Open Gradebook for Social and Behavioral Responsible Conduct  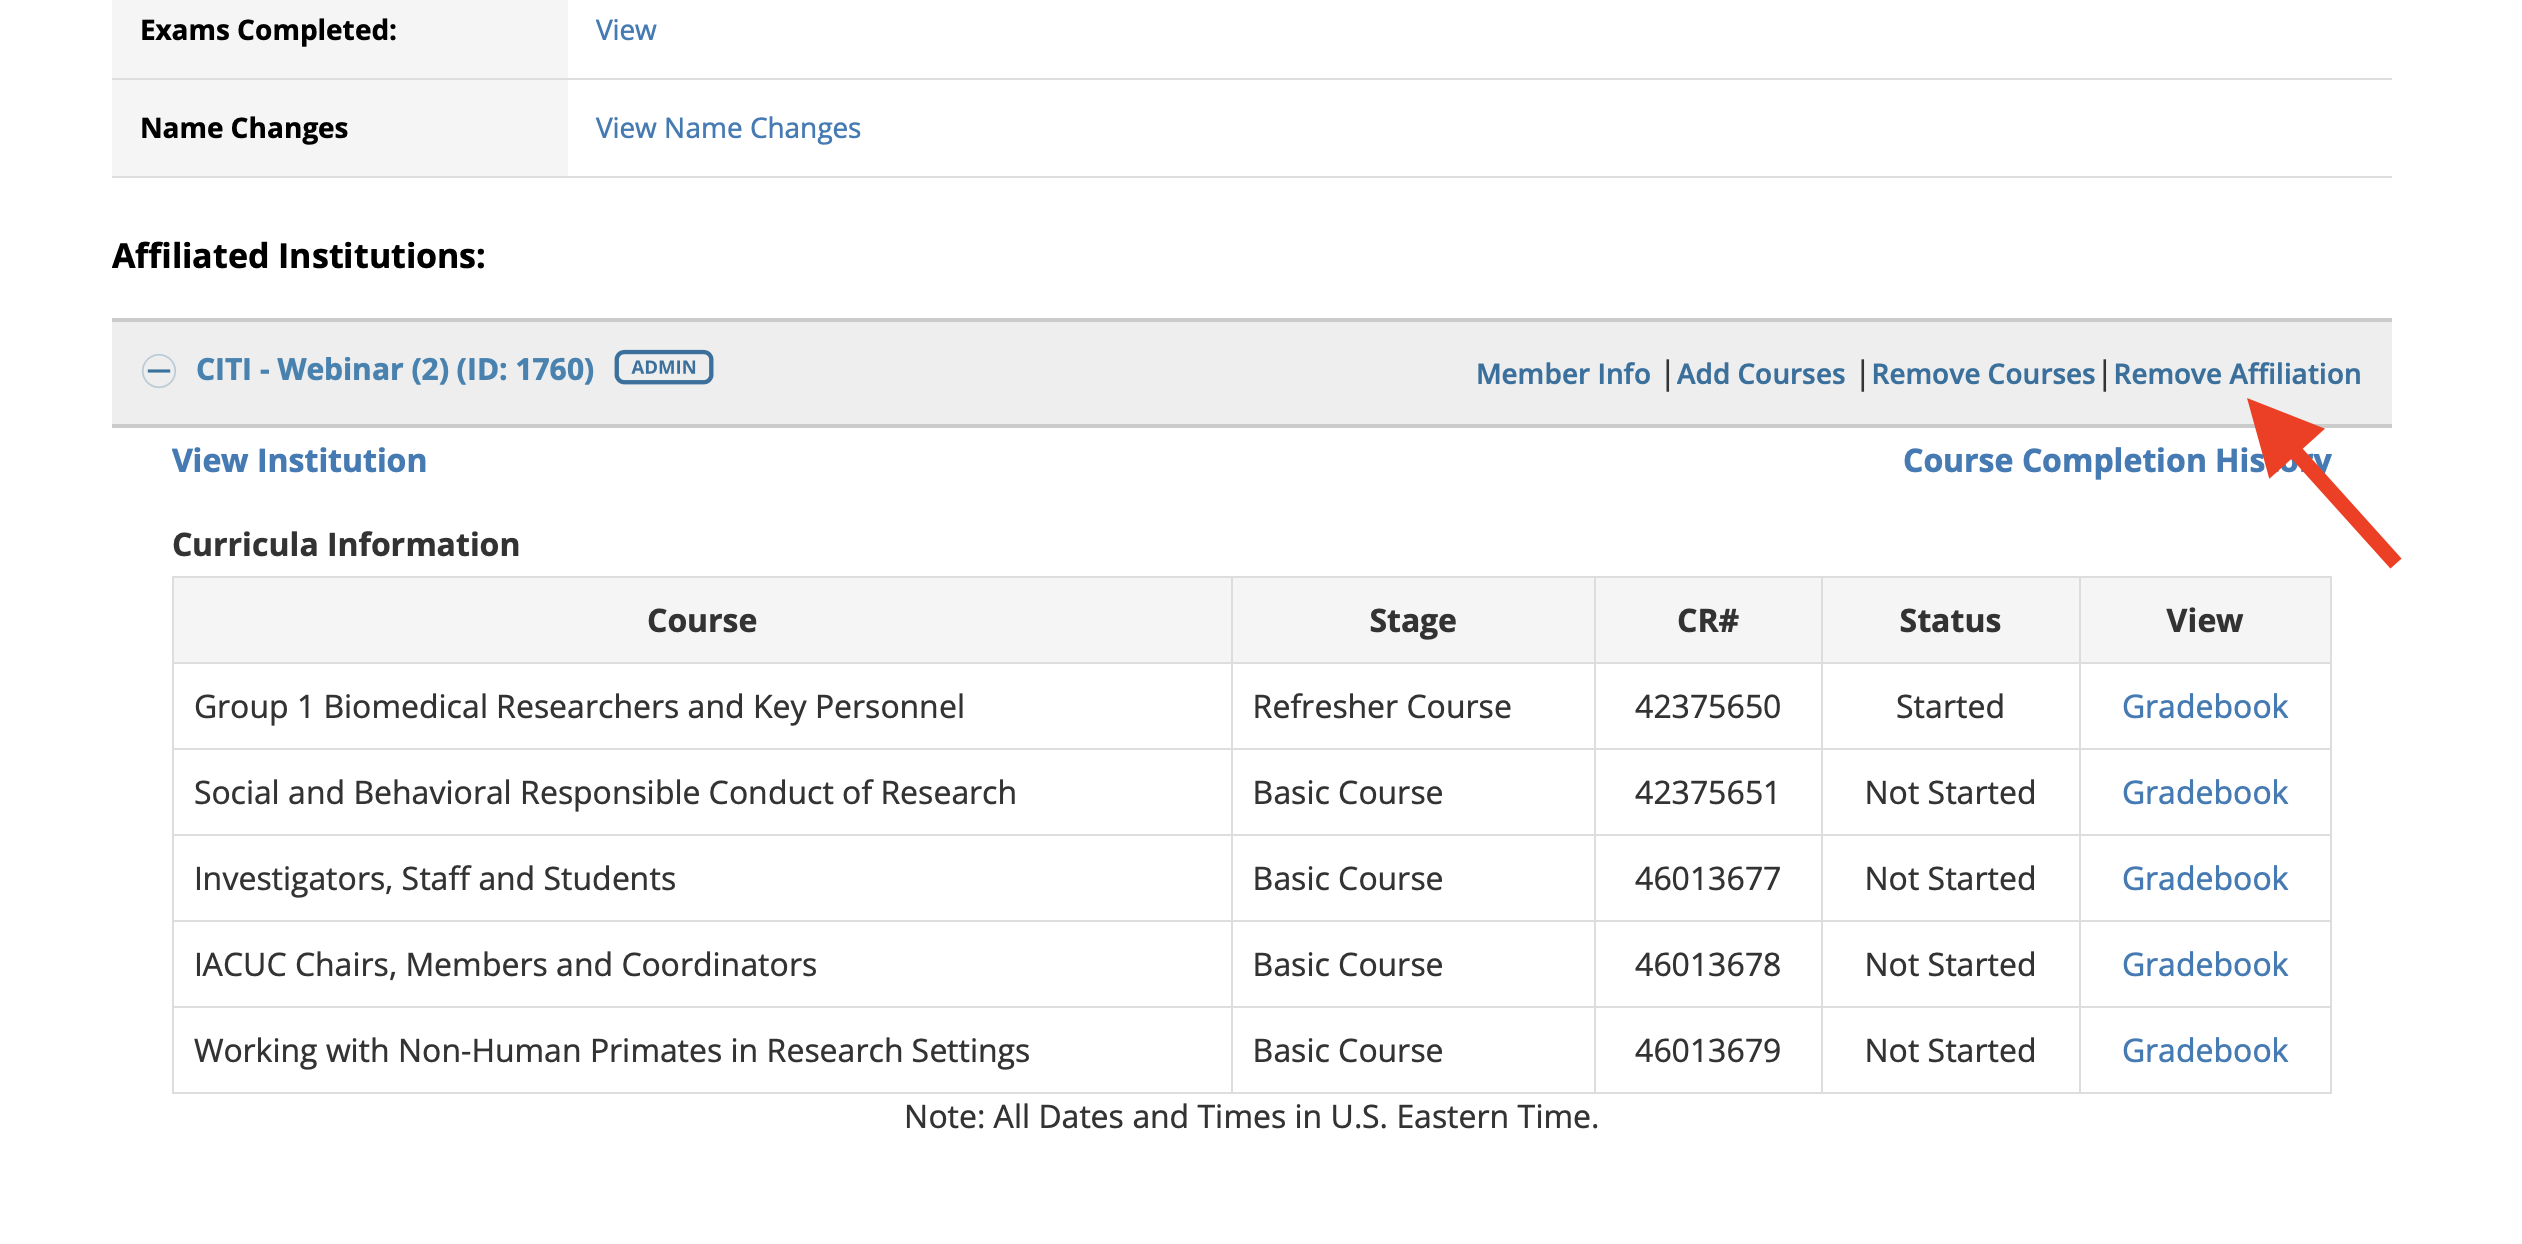[x=2205, y=792]
